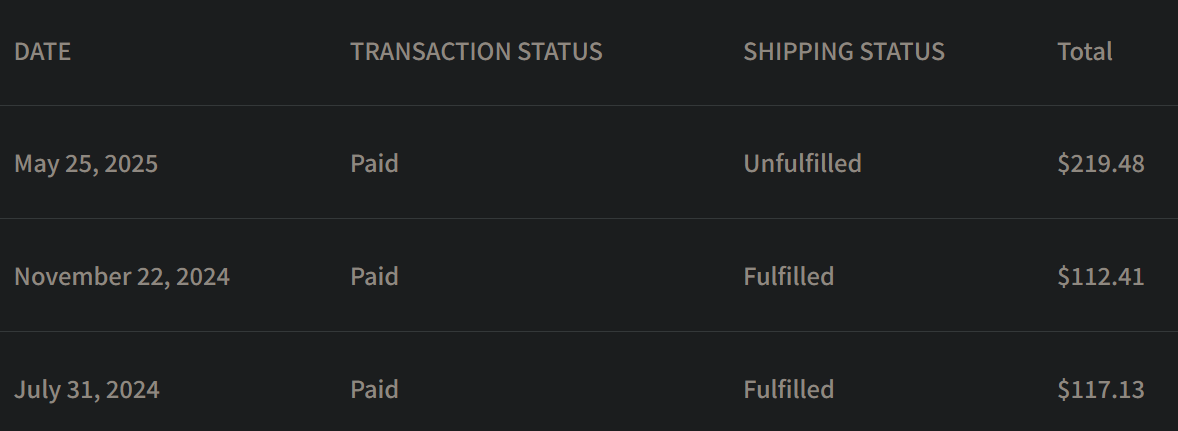The height and width of the screenshot is (431, 1178).
Task: Click the SHIPPING STATUS column header
Action: tap(843, 52)
